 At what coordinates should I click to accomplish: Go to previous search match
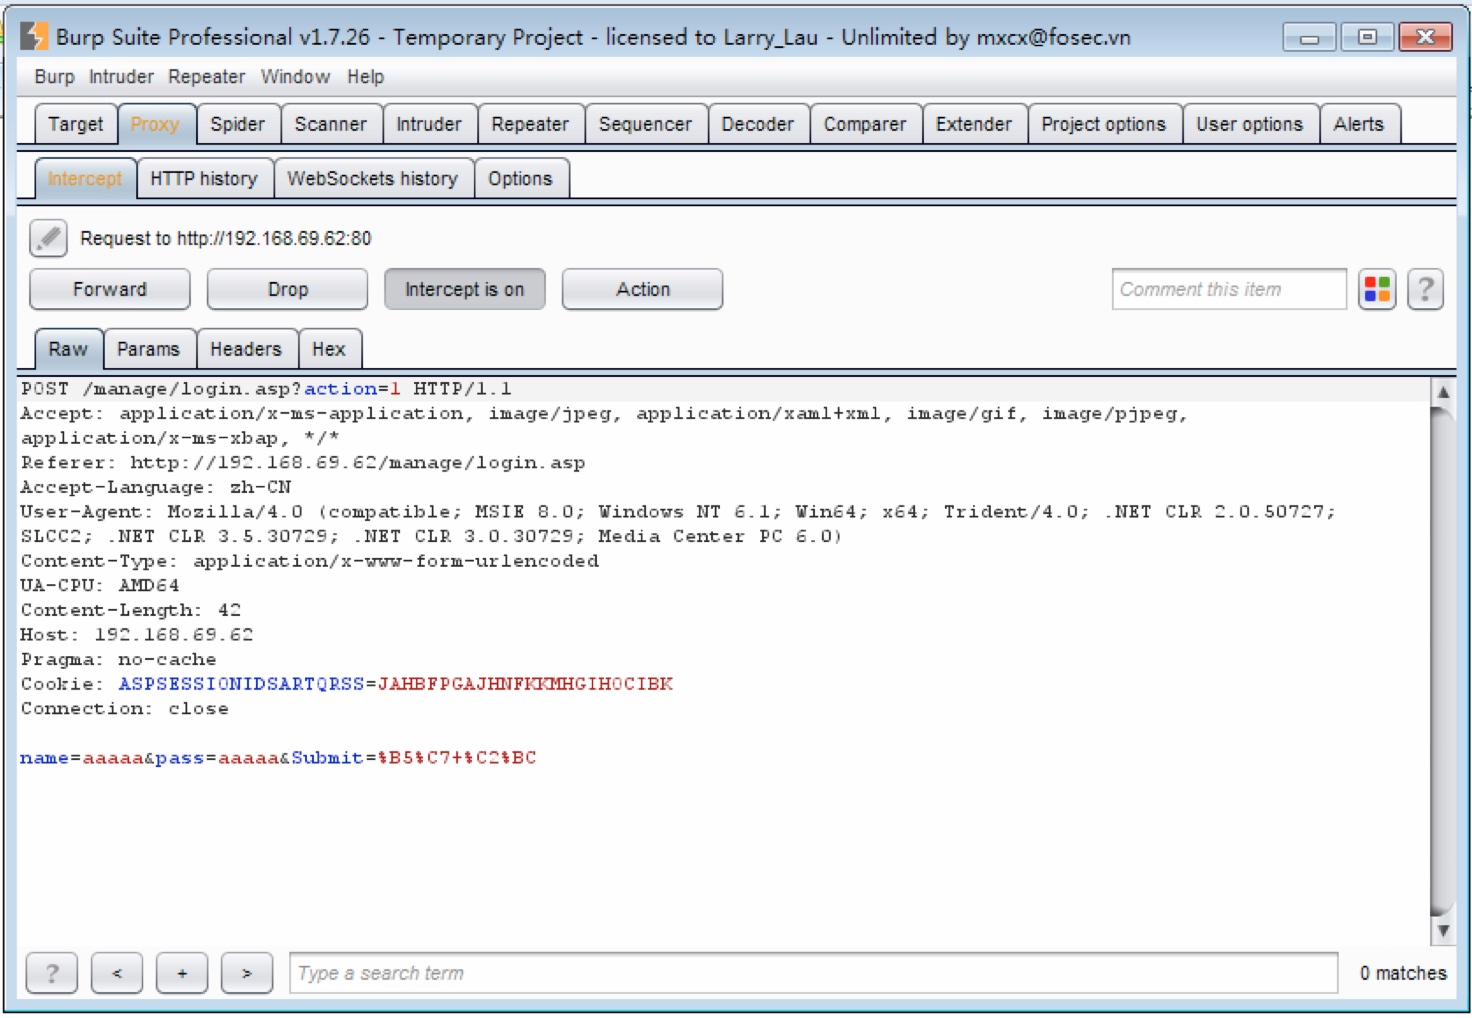click(117, 973)
